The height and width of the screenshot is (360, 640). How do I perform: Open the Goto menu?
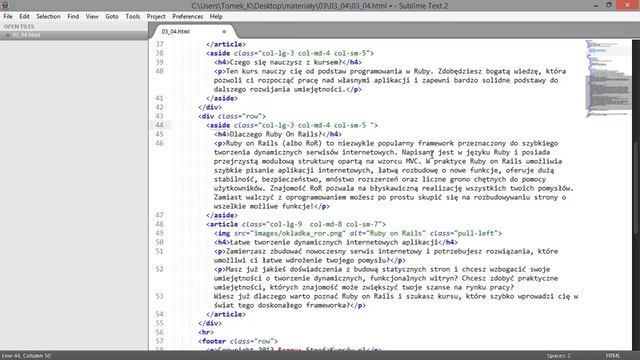click(x=112, y=16)
